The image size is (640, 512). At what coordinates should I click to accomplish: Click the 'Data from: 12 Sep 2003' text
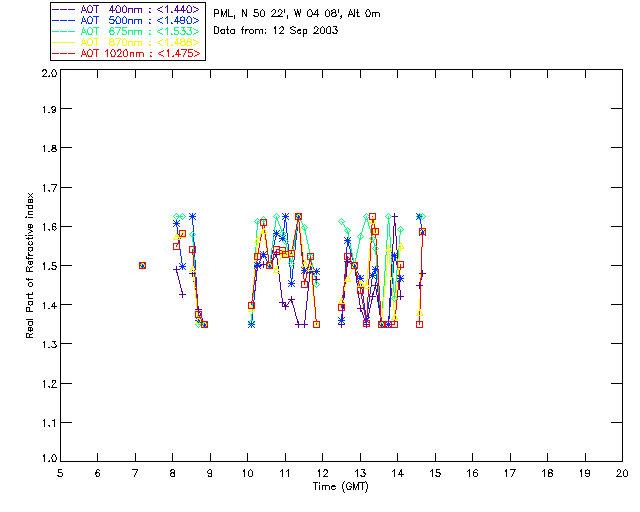click(276, 31)
